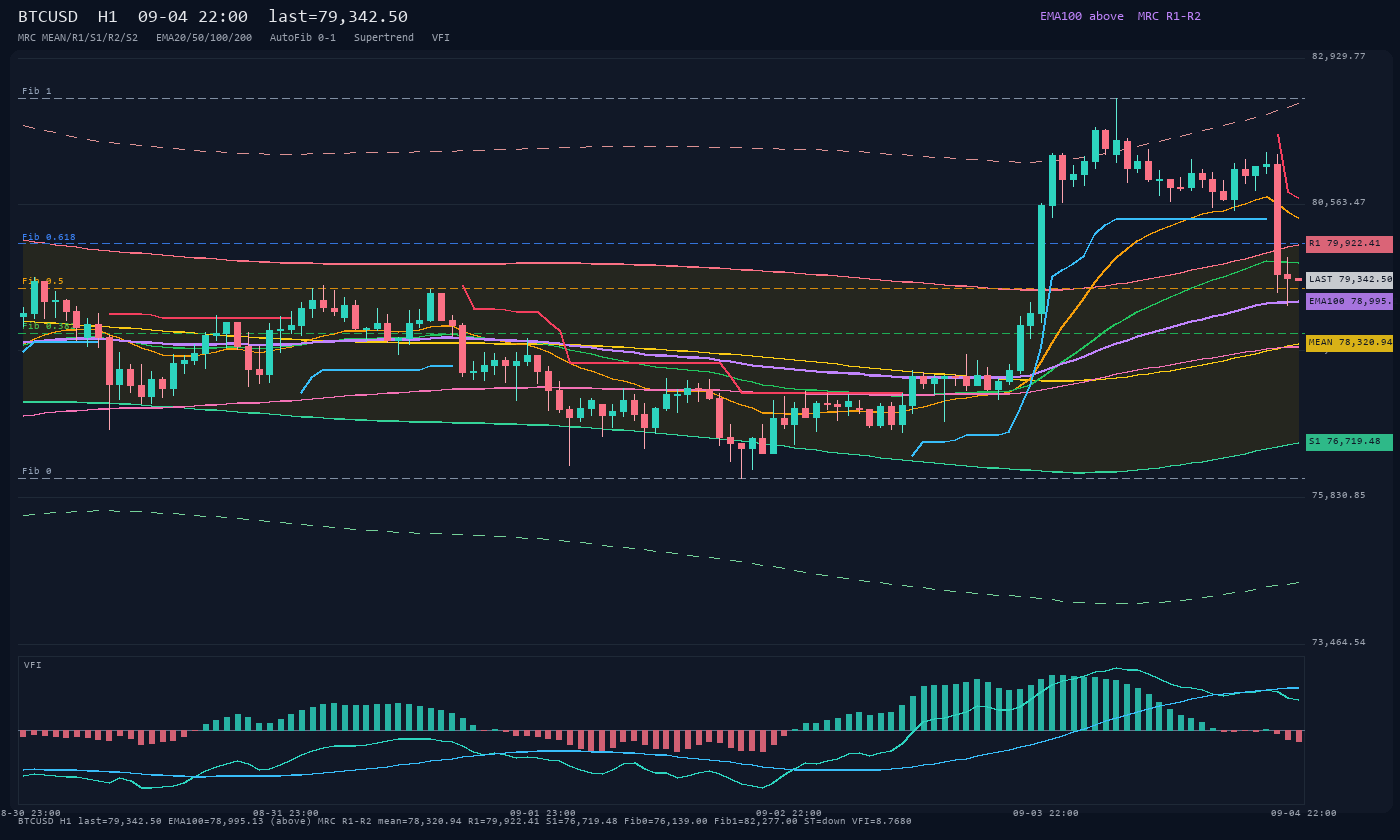Image resolution: width=1400 pixels, height=840 pixels.
Task: Click the 'Fib 0' level label
Action: click(37, 471)
